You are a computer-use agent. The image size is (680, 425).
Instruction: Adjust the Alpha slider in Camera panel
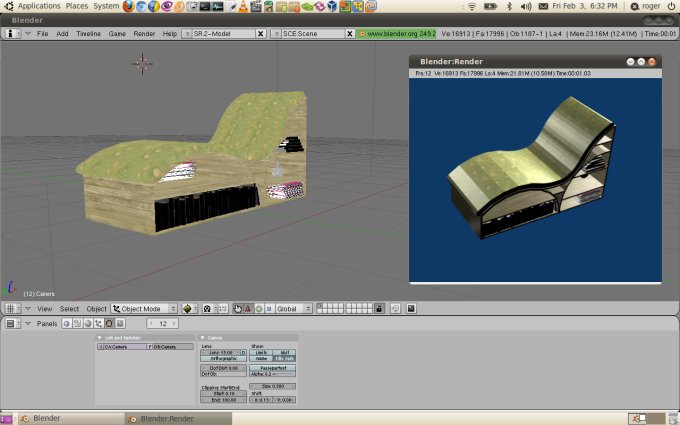(273, 373)
